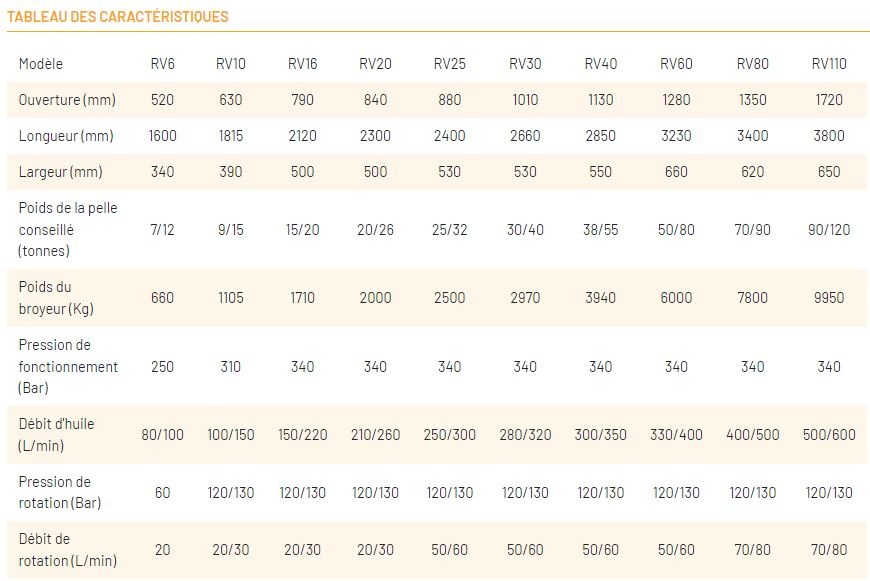Select the 500/600 oil flow value
Screen dimensions: 870x581
tap(829, 435)
